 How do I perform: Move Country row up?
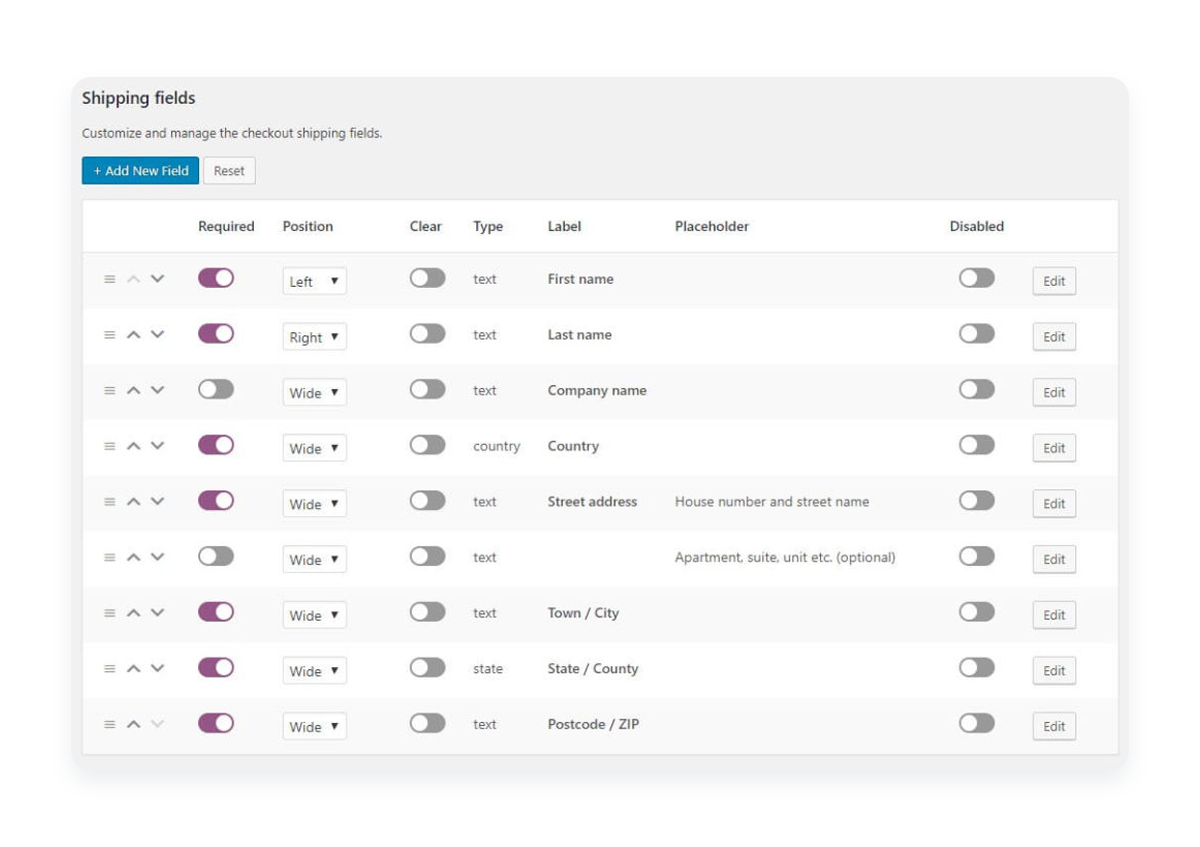(134, 446)
